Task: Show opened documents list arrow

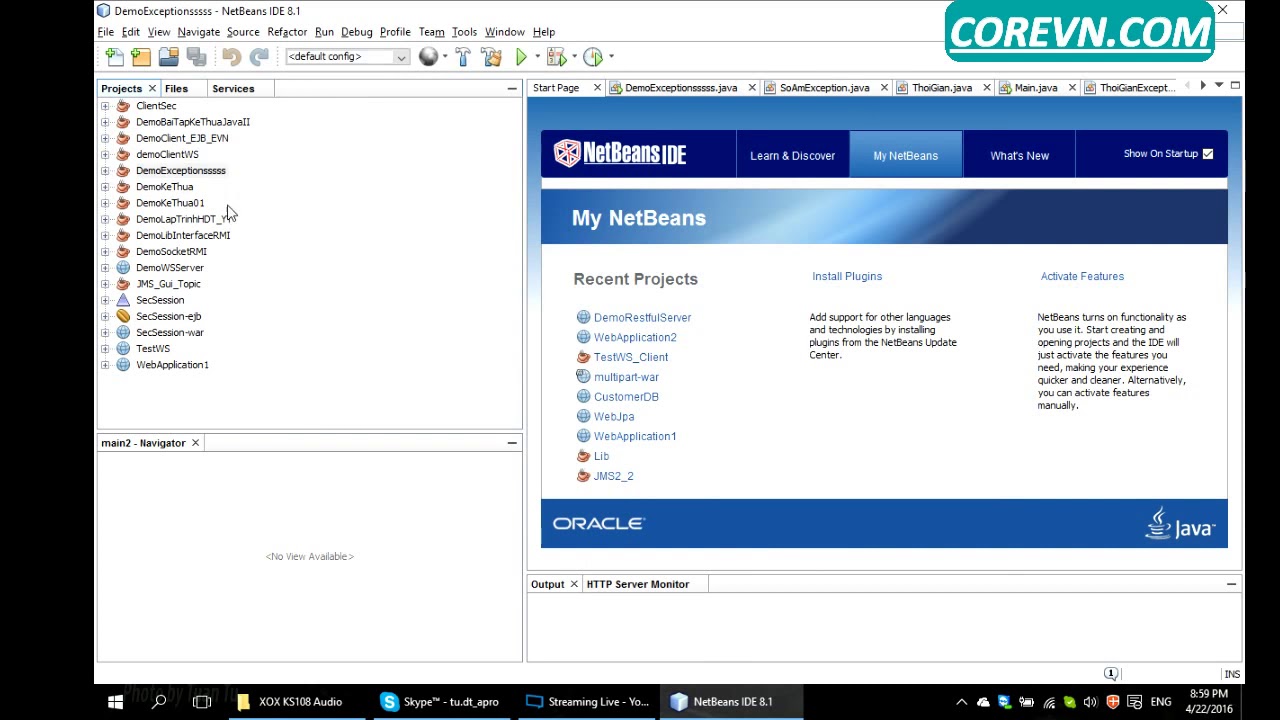Action: point(1219,87)
